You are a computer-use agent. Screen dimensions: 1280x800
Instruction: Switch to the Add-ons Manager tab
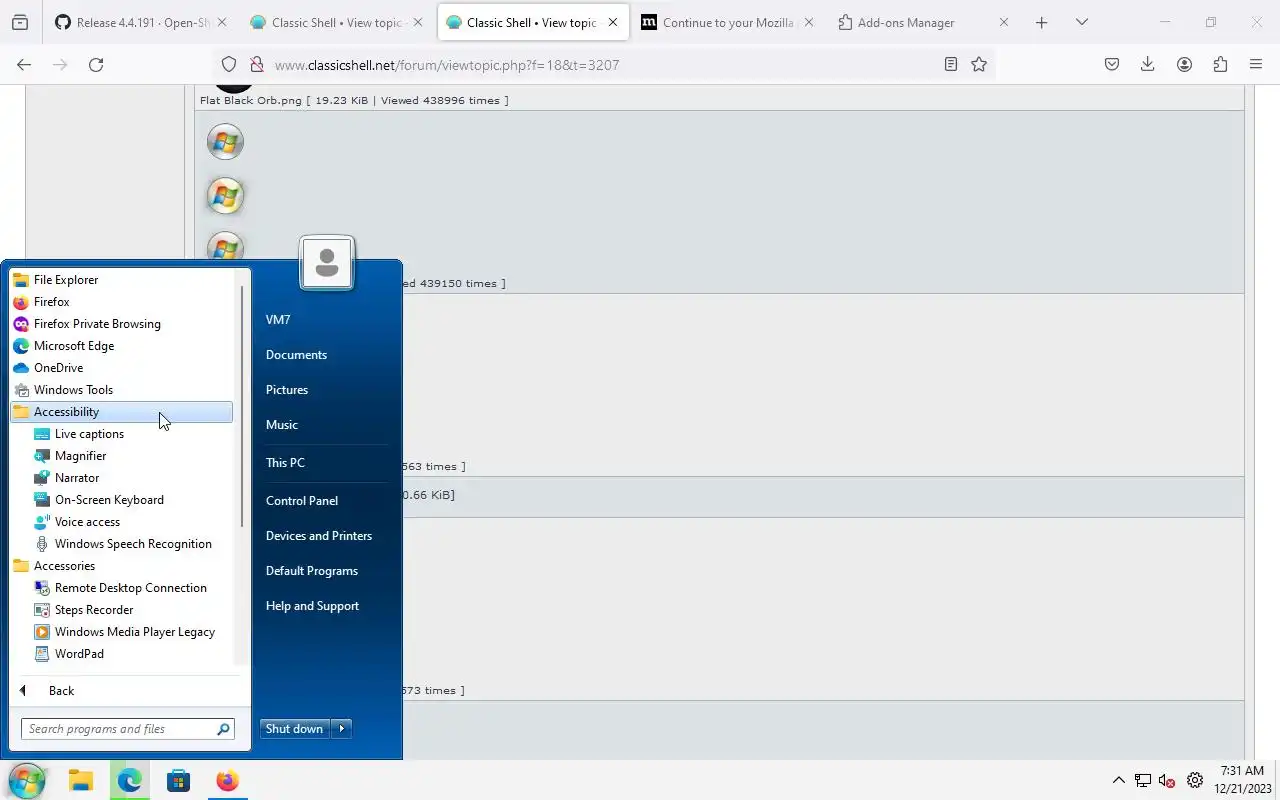924,22
